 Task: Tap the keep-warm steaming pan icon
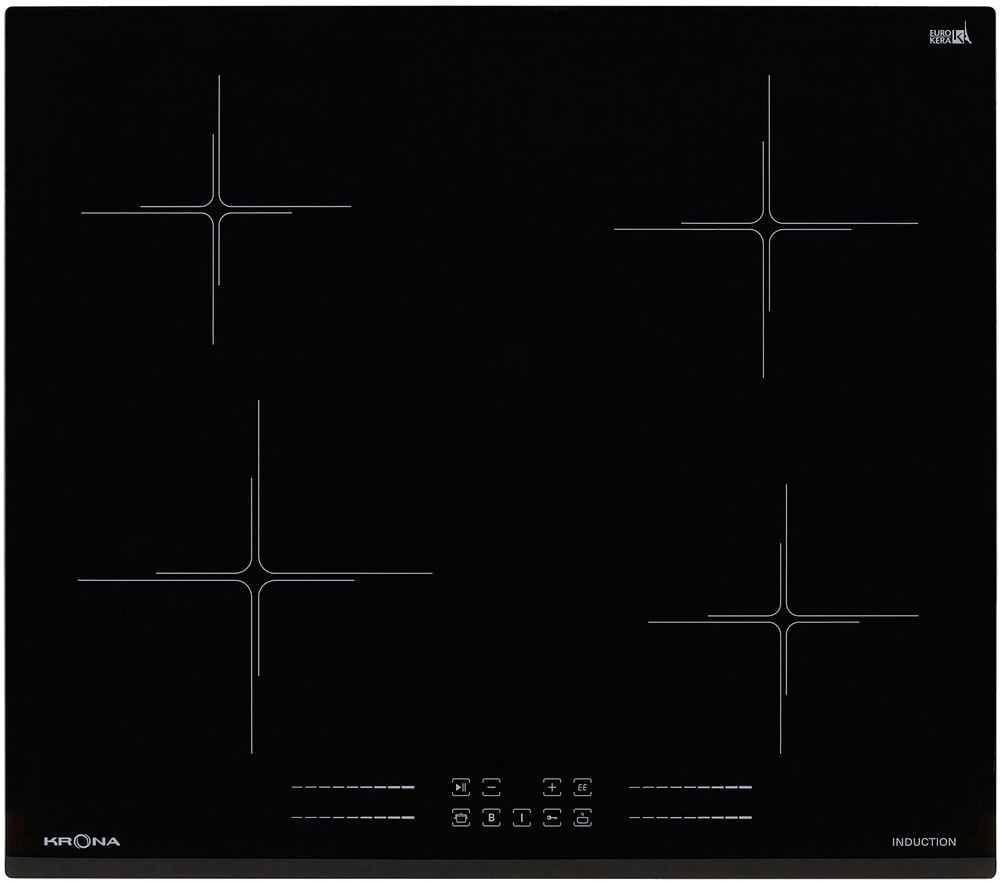(x=582, y=817)
